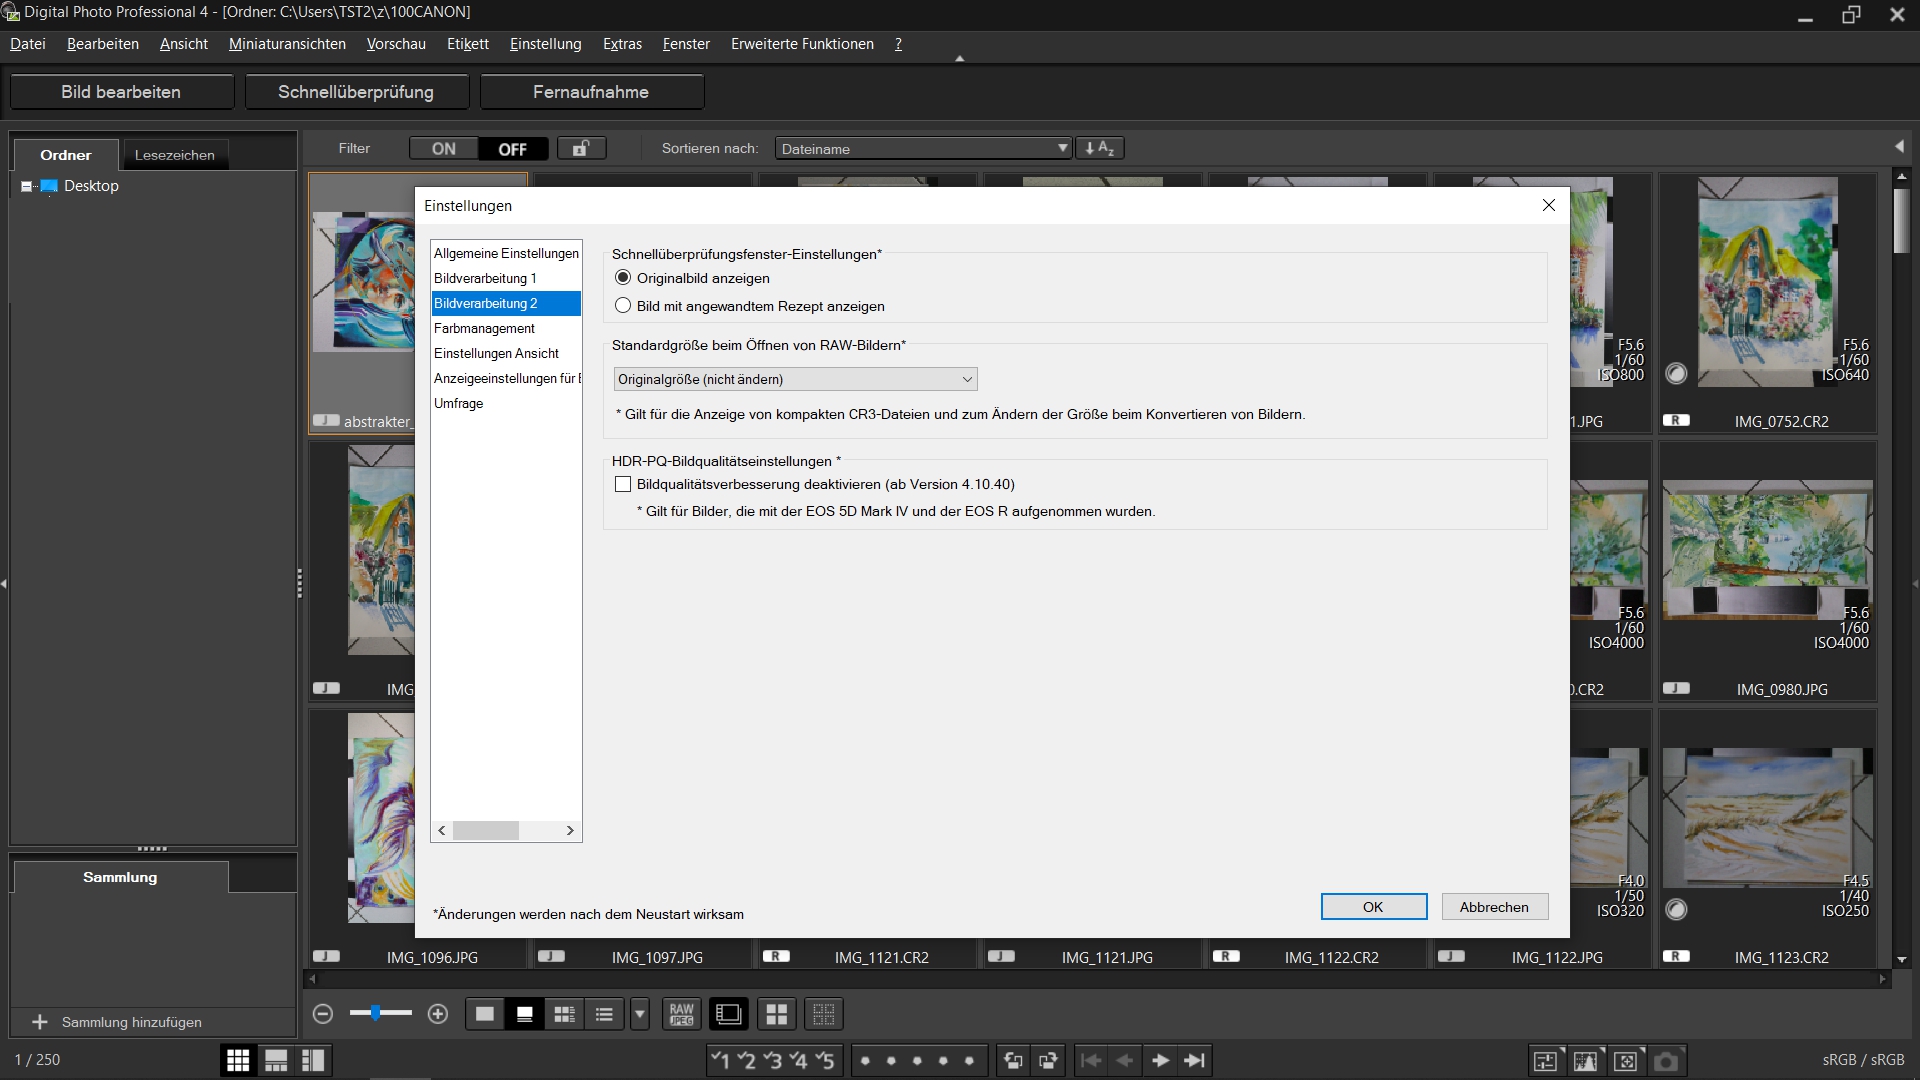The width and height of the screenshot is (1920, 1080).
Task: Select Umfrage settings category
Action: click(506, 403)
